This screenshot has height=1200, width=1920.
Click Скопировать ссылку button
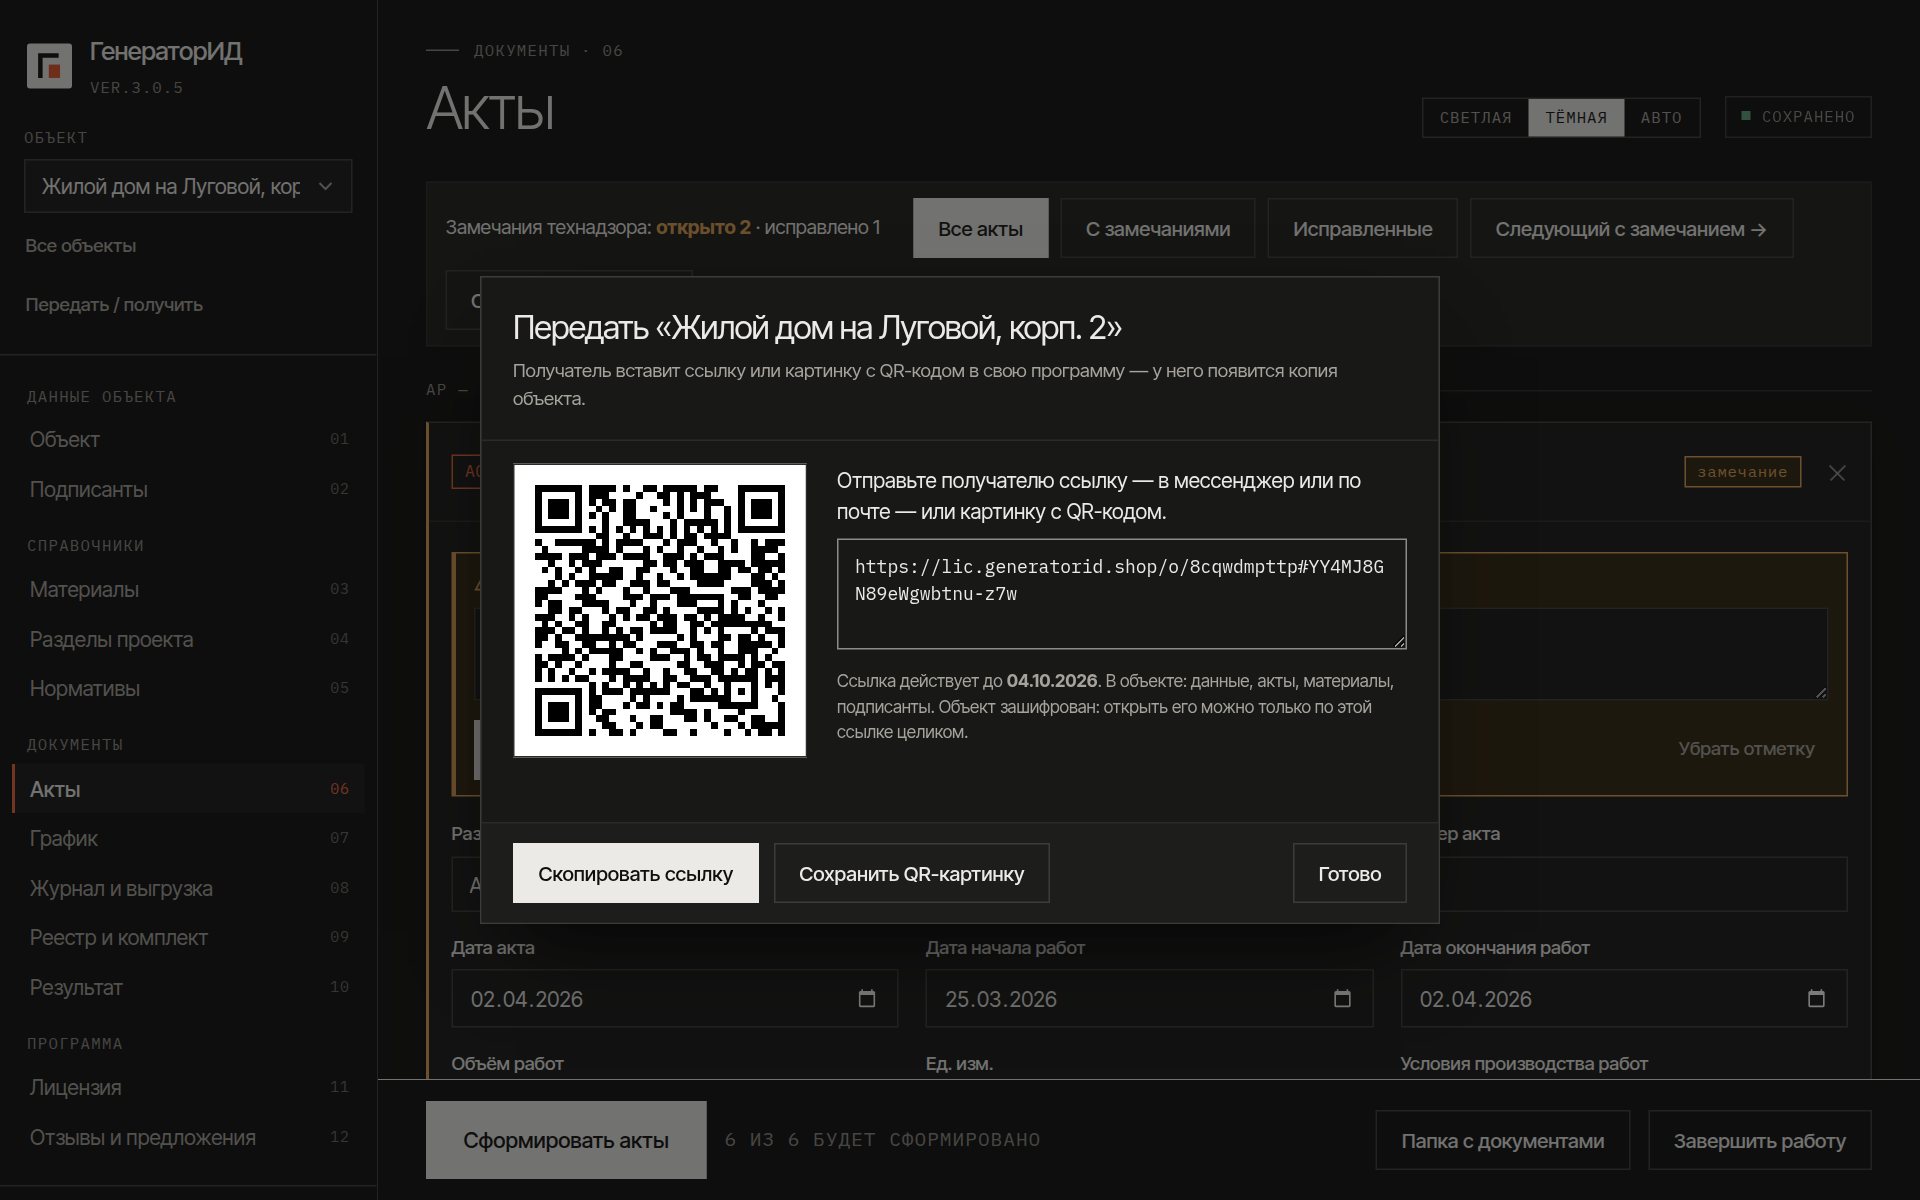click(x=635, y=873)
